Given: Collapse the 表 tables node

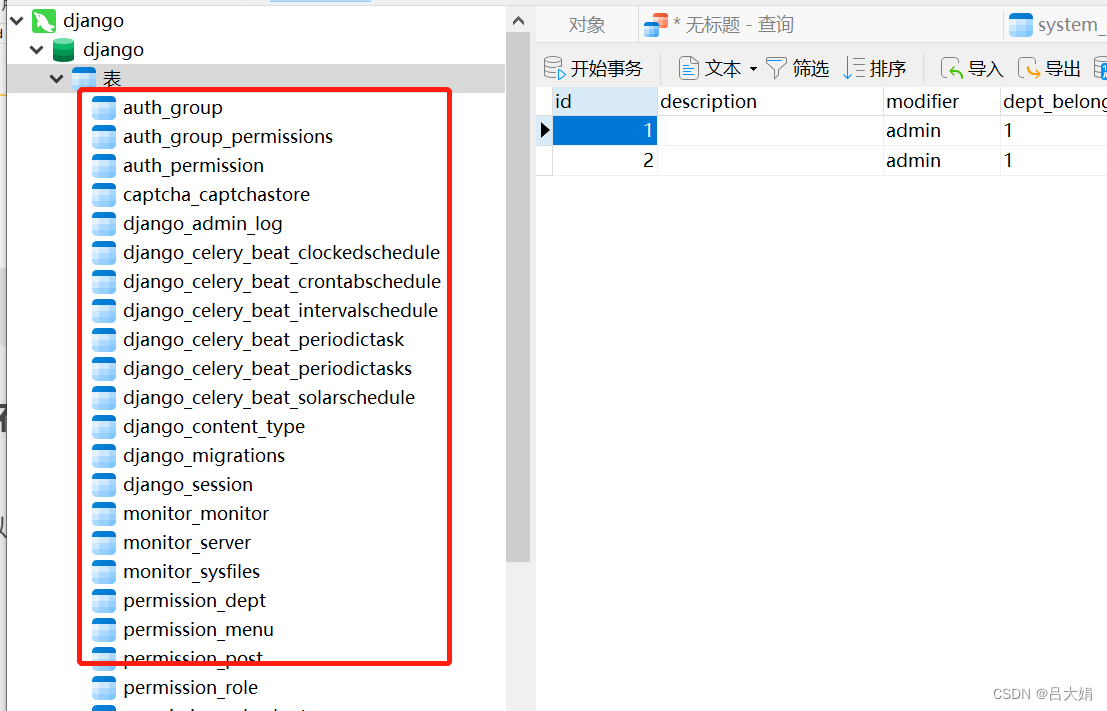Looking at the screenshot, I should (x=56, y=78).
